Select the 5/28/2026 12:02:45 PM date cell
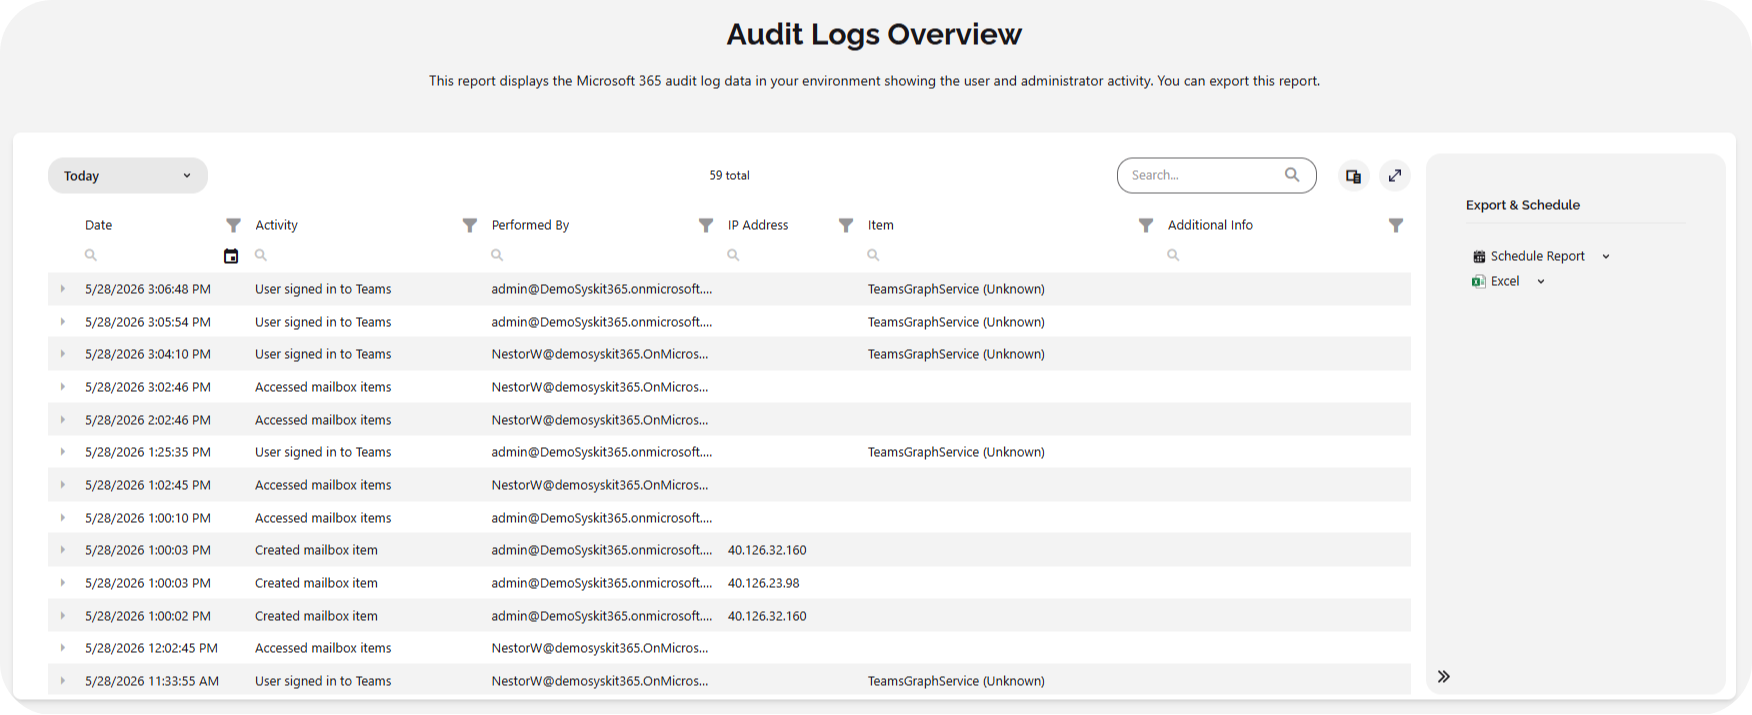The image size is (1752, 715). [x=151, y=648]
